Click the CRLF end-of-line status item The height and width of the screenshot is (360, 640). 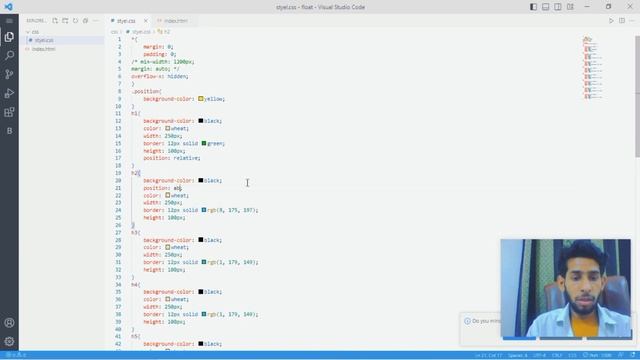pos(557,356)
